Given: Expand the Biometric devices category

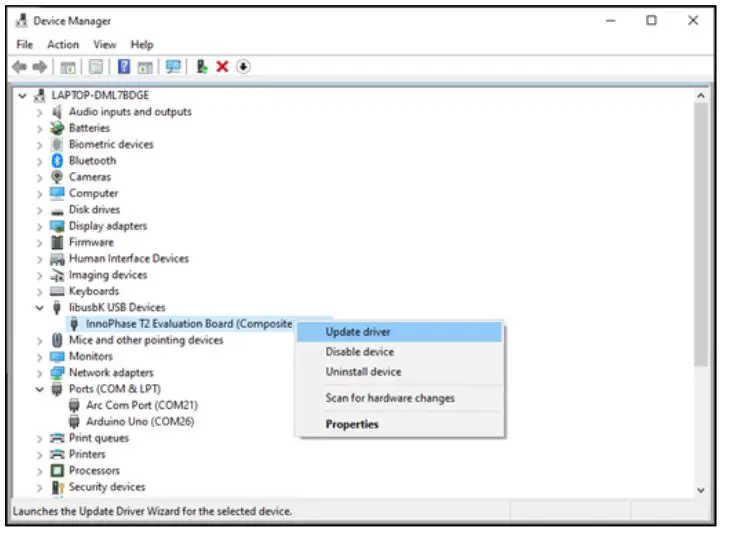Looking at the screenshot, I should (x=40, y=145).
